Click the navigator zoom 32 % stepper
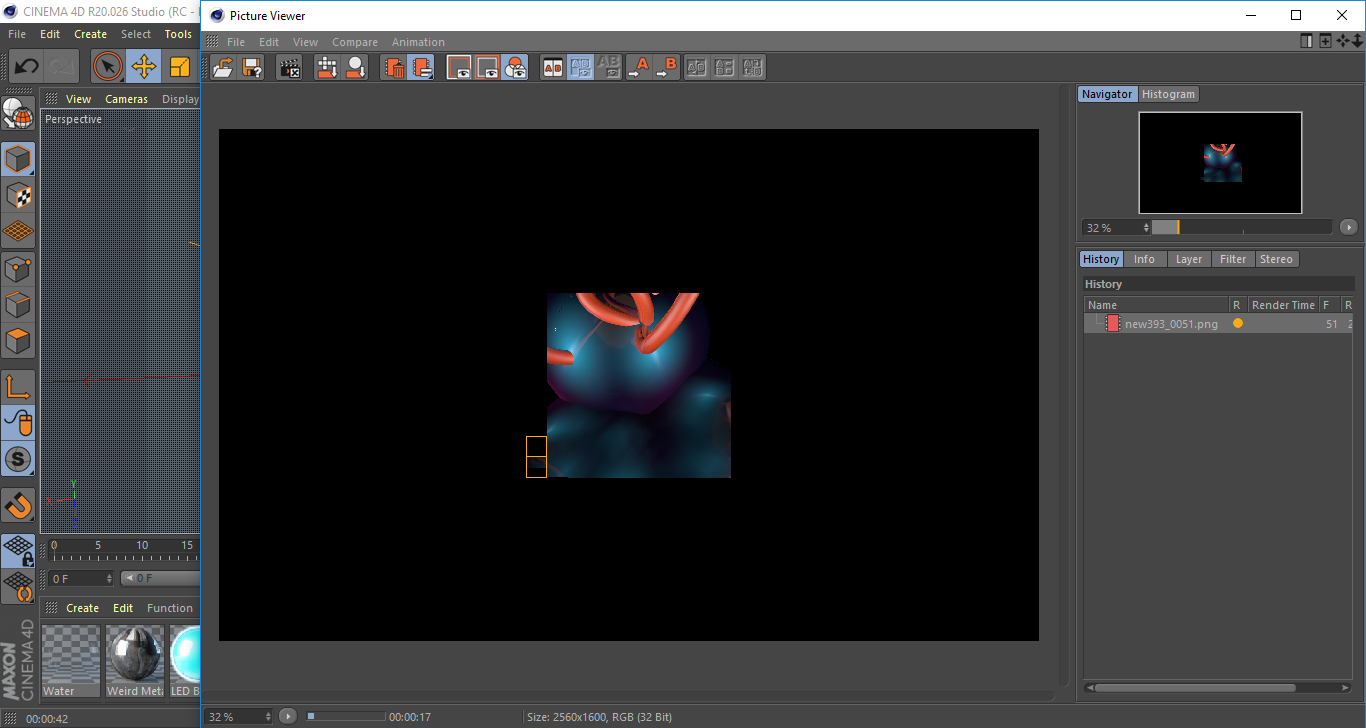This screenshot has width=1366, height=728. click(x=1146, y=228)
